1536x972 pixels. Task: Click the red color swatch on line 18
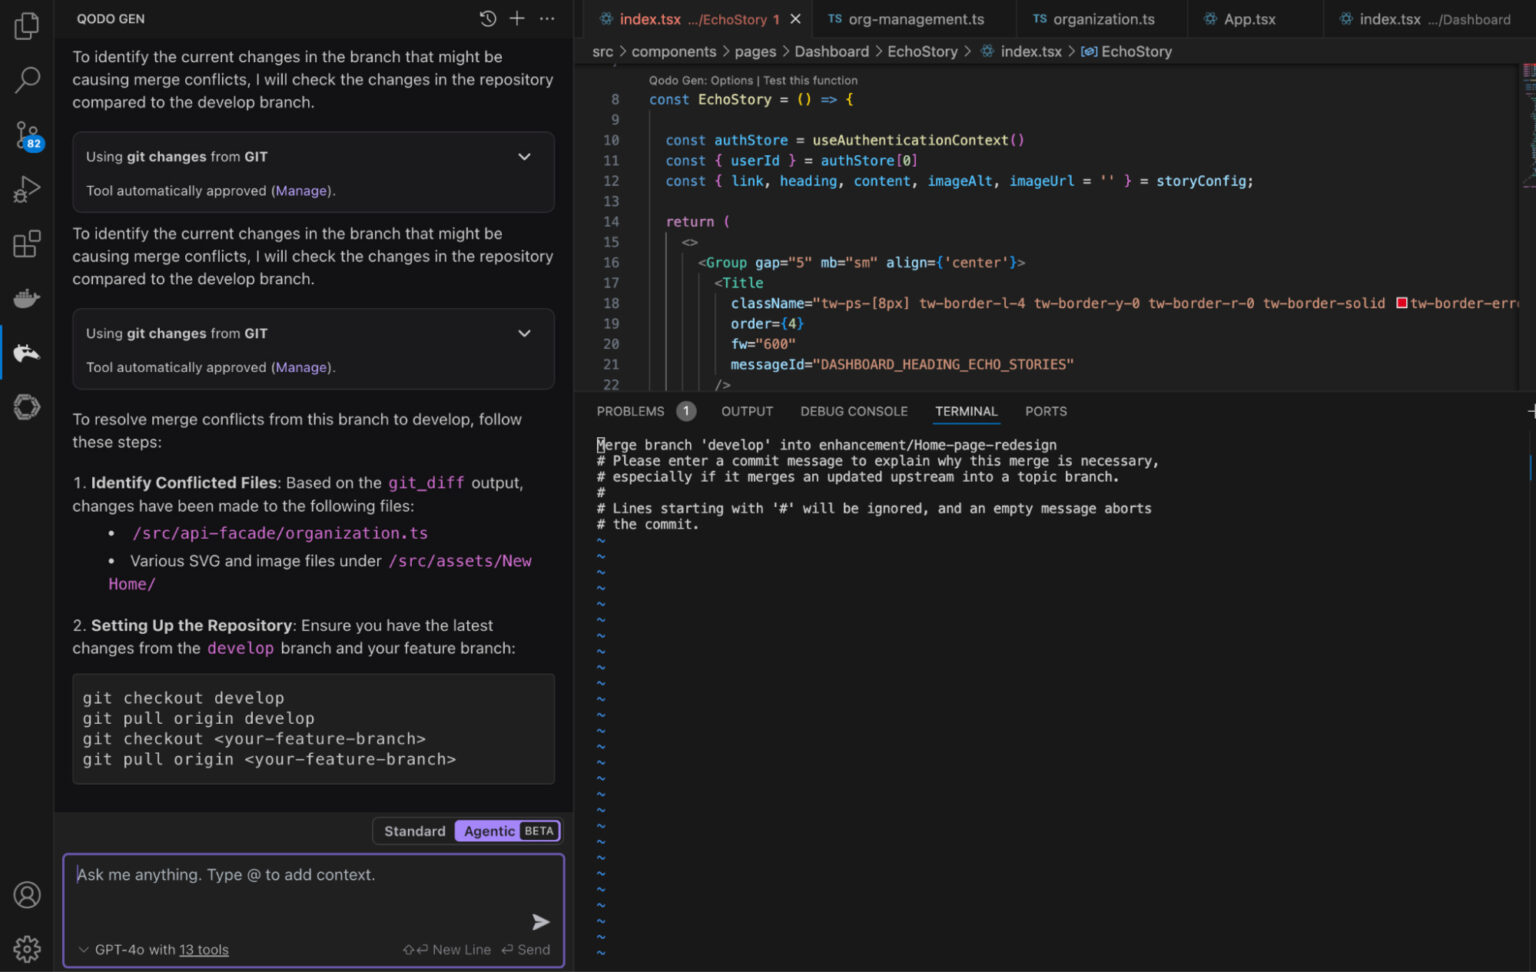click(1402, 302)
